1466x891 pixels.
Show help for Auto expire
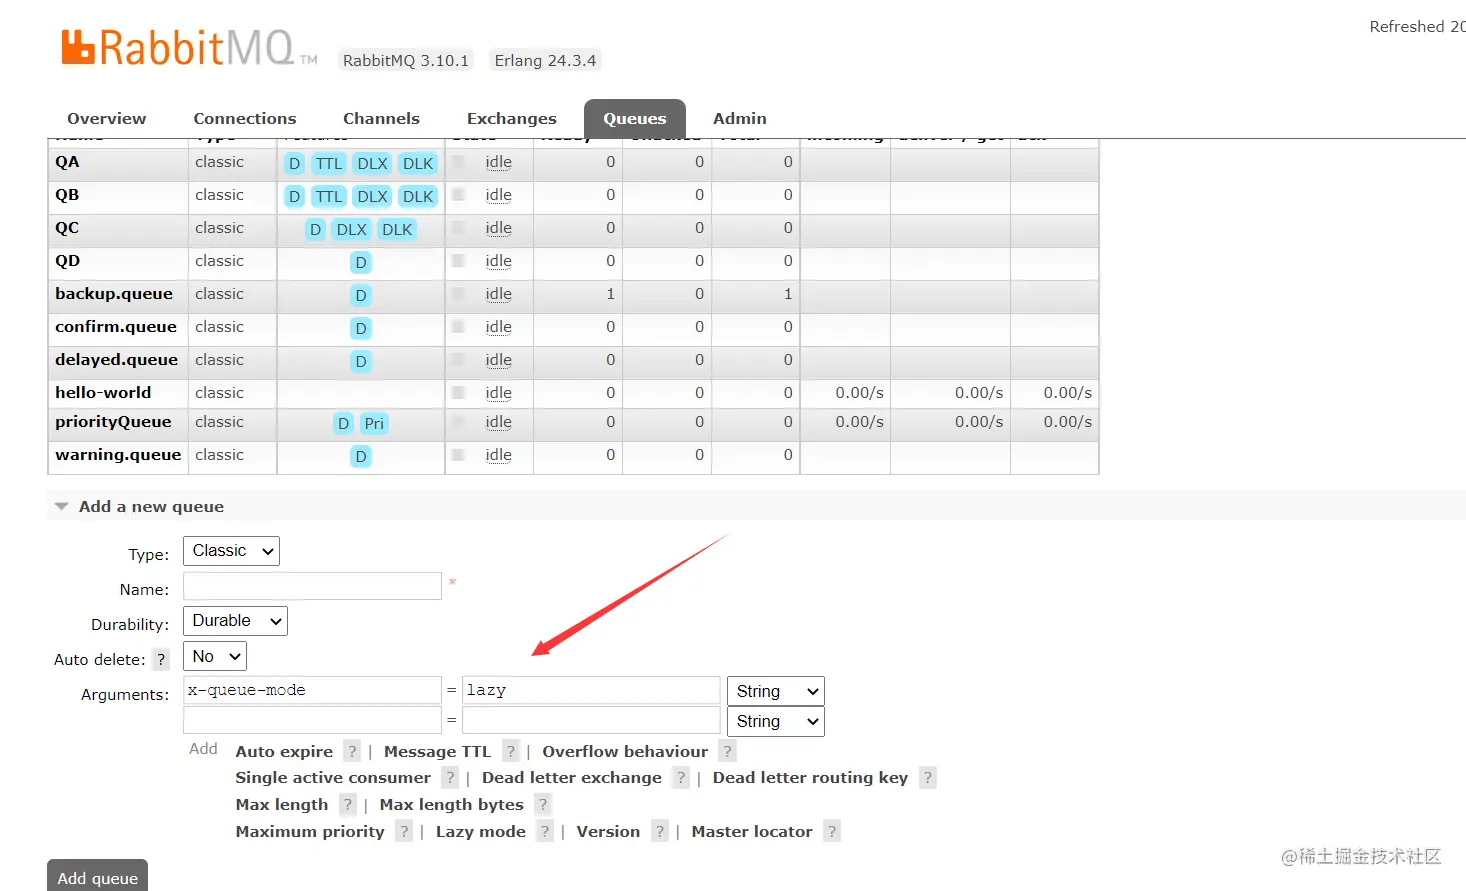click(352, 751)
